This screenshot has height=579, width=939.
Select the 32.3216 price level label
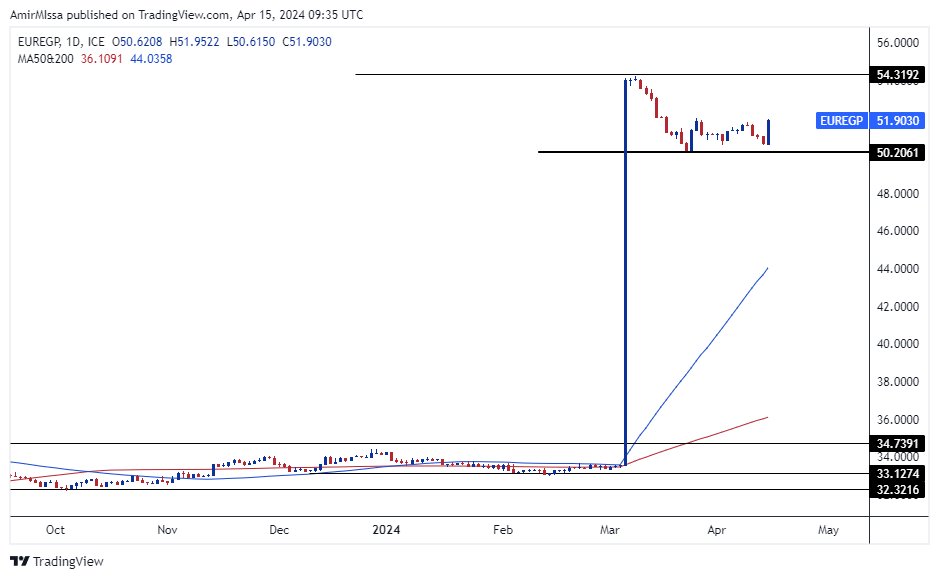pyautogui.click(x=897, y=490)
